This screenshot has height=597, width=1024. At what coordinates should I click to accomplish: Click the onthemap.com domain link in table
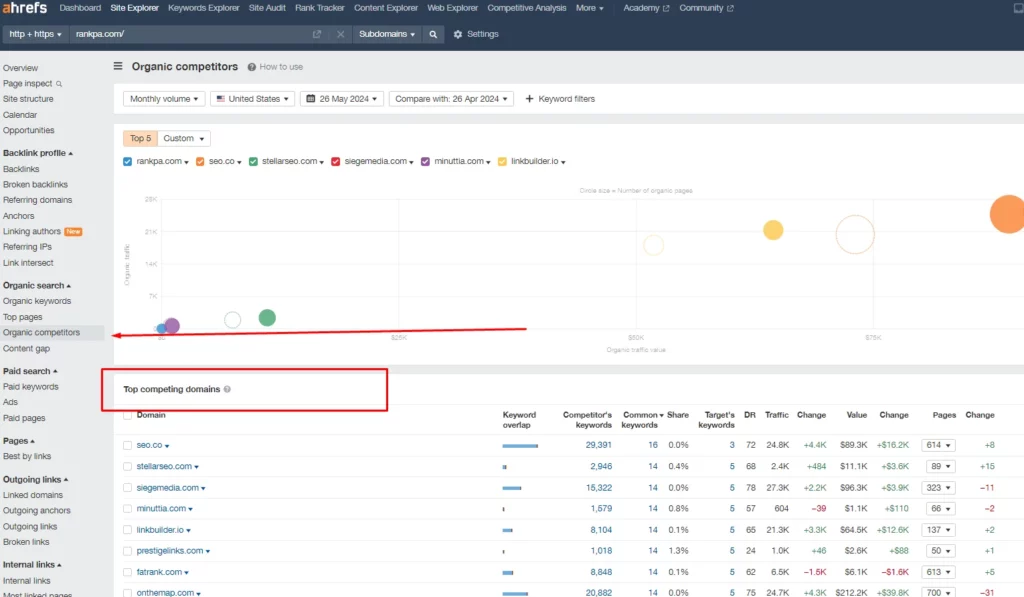pos(165,593)
